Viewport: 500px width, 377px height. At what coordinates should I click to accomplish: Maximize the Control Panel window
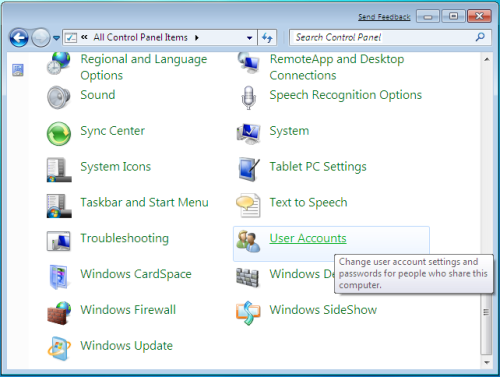click(453, 16)
